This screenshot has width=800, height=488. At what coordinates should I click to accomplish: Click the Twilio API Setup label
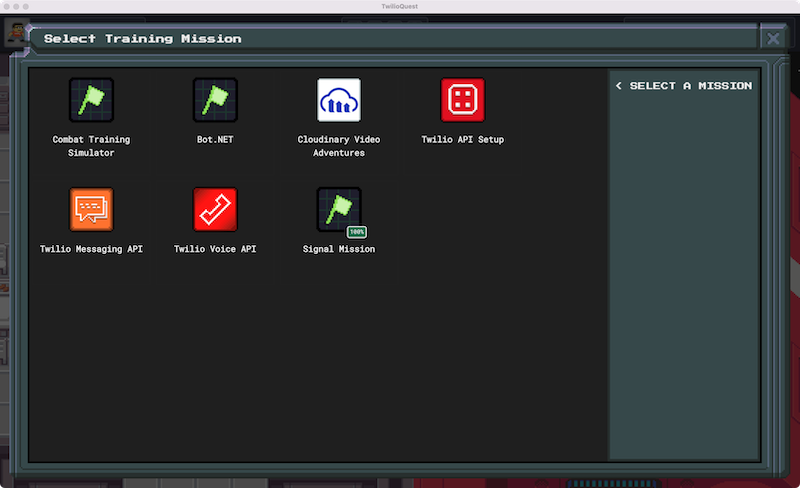(462, 139)
